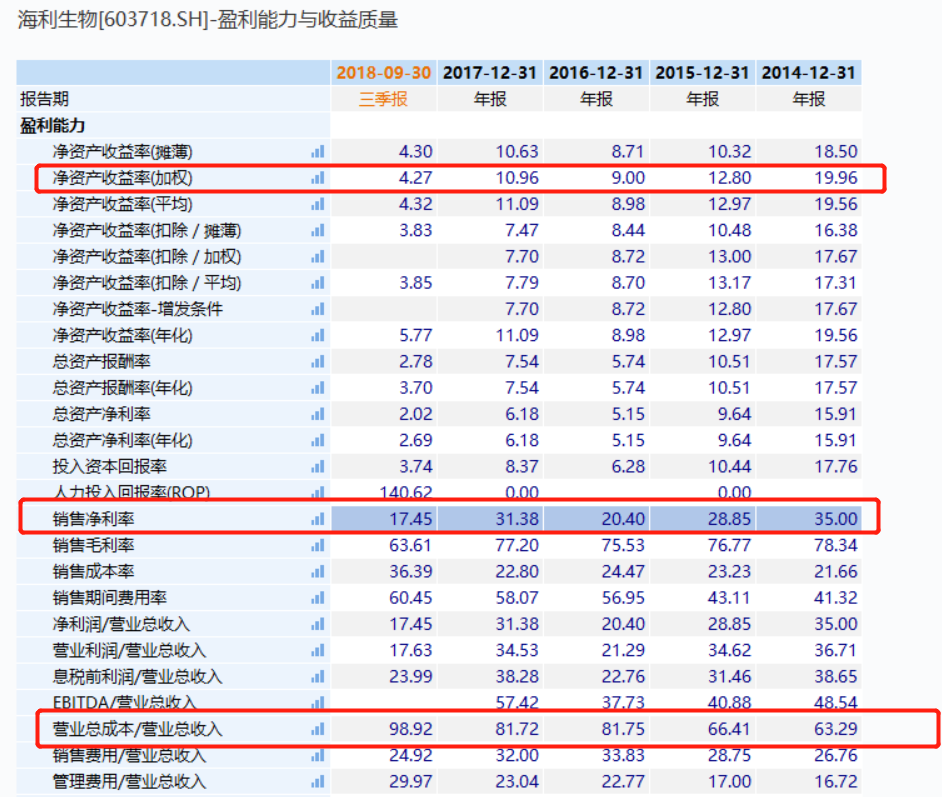Open chart icon for 销售费用/营业总收入 row
The height and width of the screenshot is (797, 942).
coord(318,755)
